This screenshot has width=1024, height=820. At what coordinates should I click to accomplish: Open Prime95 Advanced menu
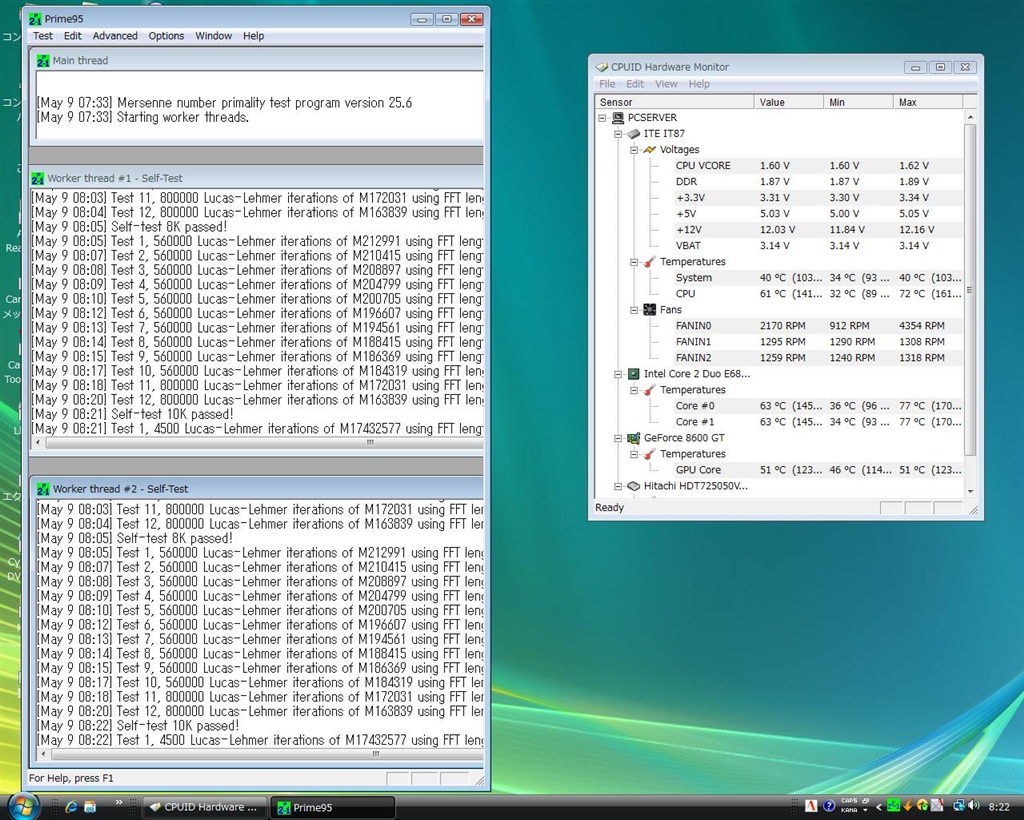(115, 36)
